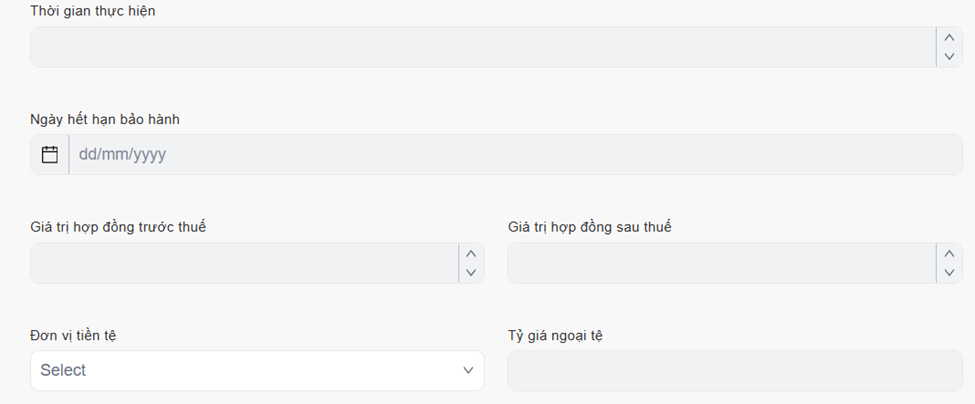Click the Tỷ giá ngoại tệ input box
The height and width of the screenshot is (404, 975).
pos(735,371)
